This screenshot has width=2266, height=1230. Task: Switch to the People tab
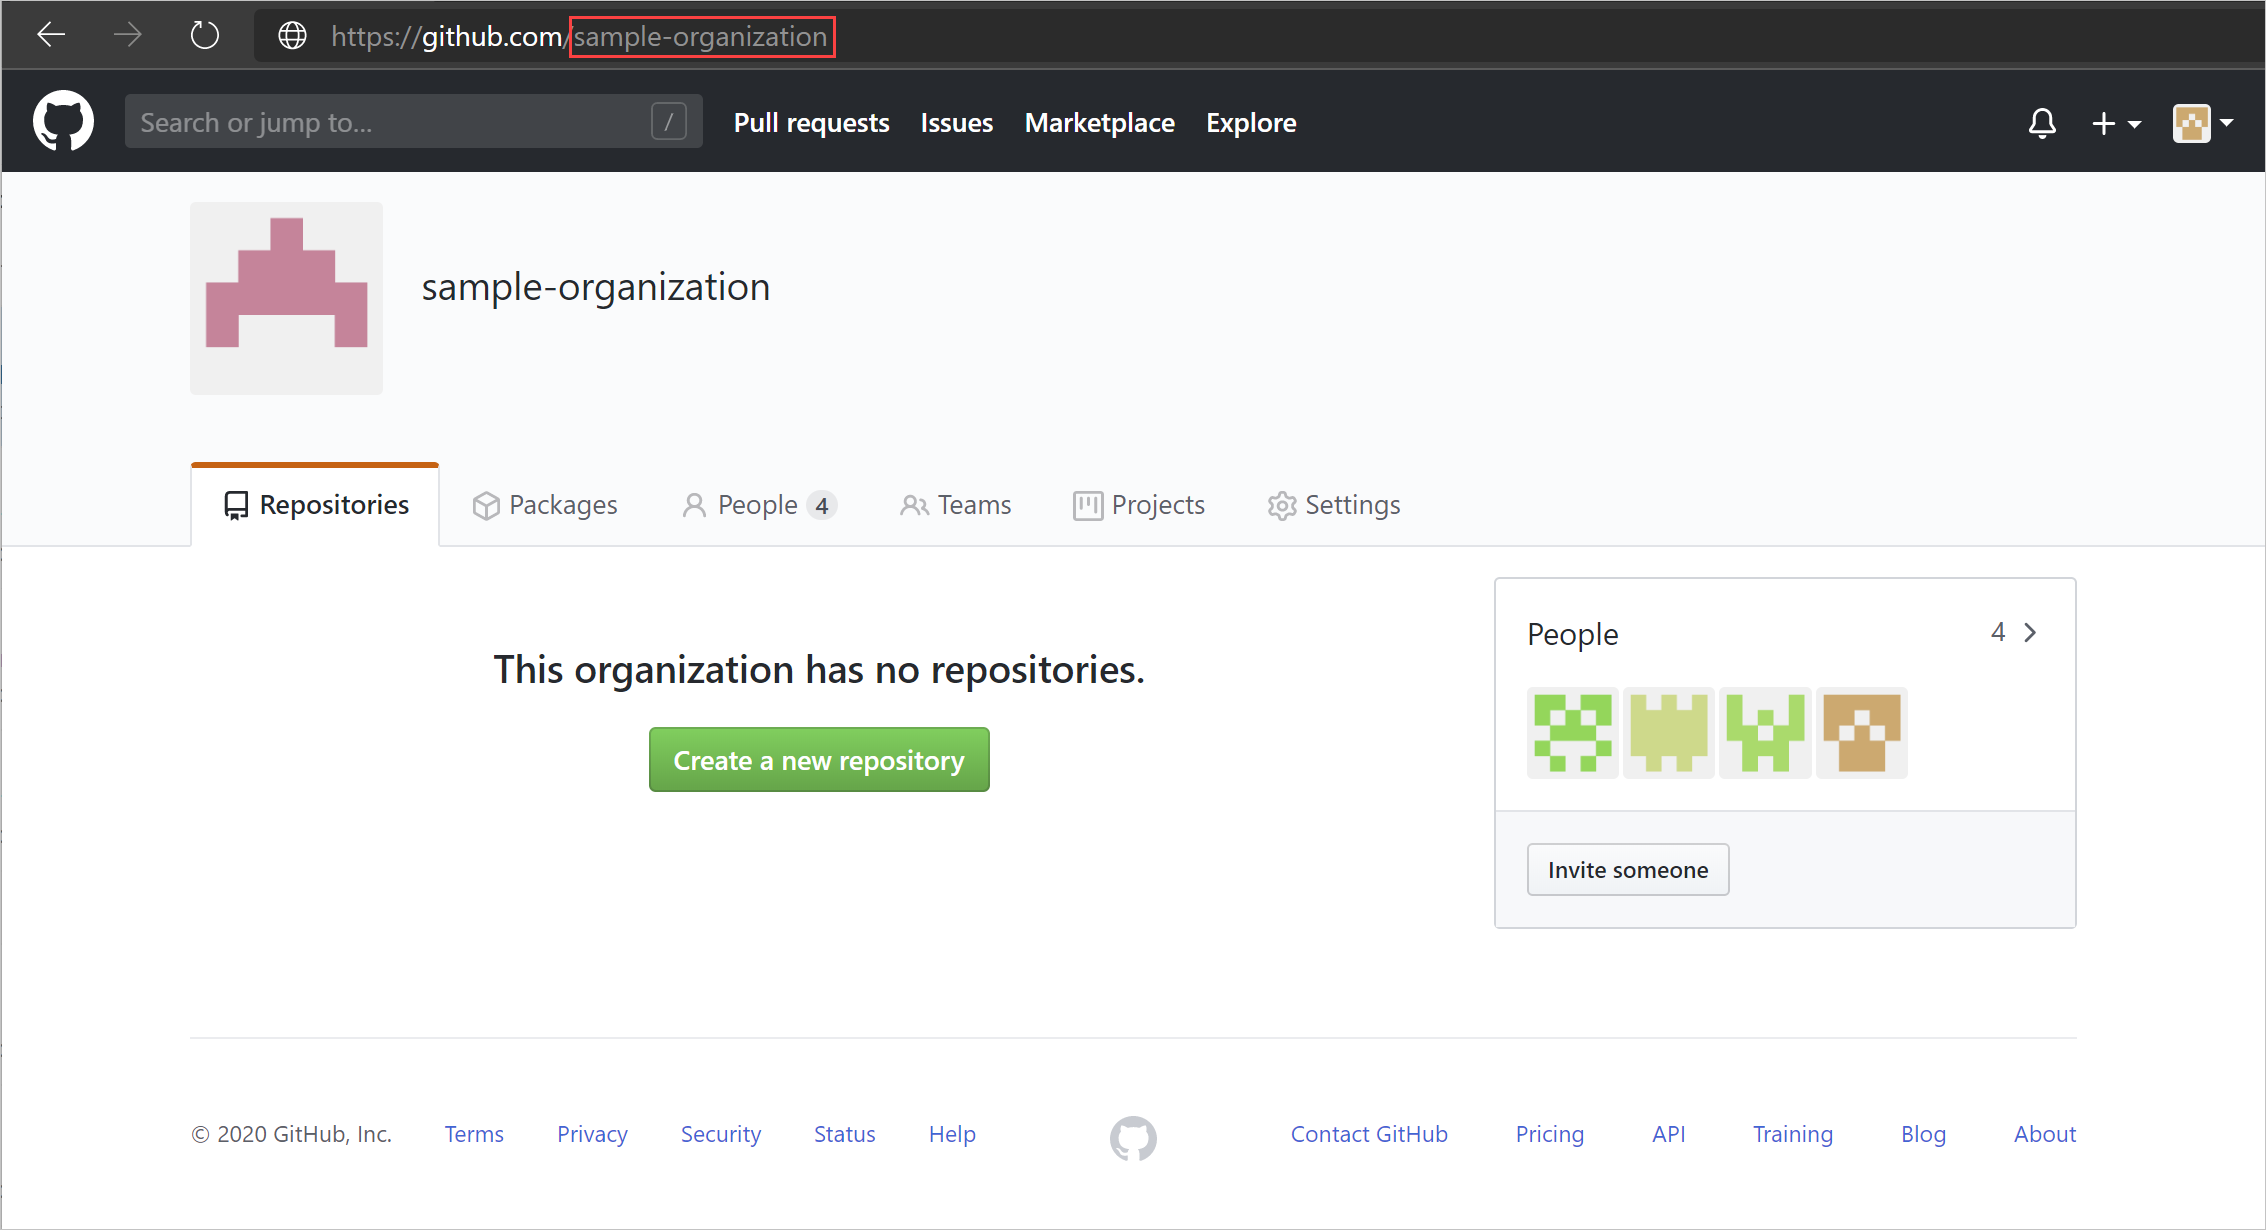pyautogui.click(x=757, y=504)
